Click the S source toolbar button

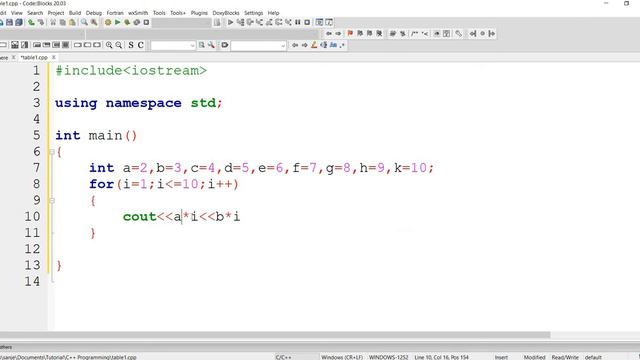[x=131, y=45]
